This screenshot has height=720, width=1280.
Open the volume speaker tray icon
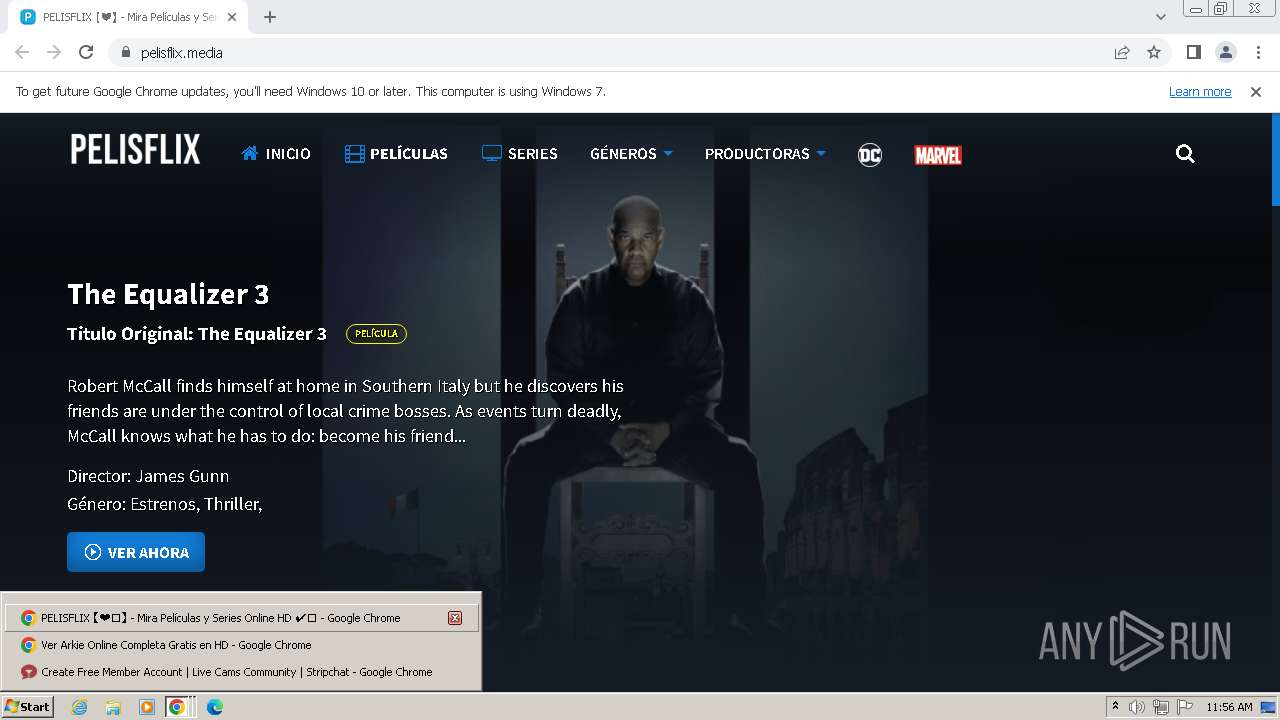tap(1137, 707)
